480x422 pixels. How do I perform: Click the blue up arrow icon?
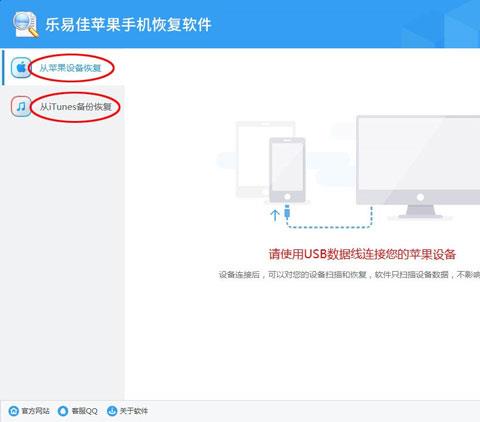pyautogui.click(x=275, y=215)
